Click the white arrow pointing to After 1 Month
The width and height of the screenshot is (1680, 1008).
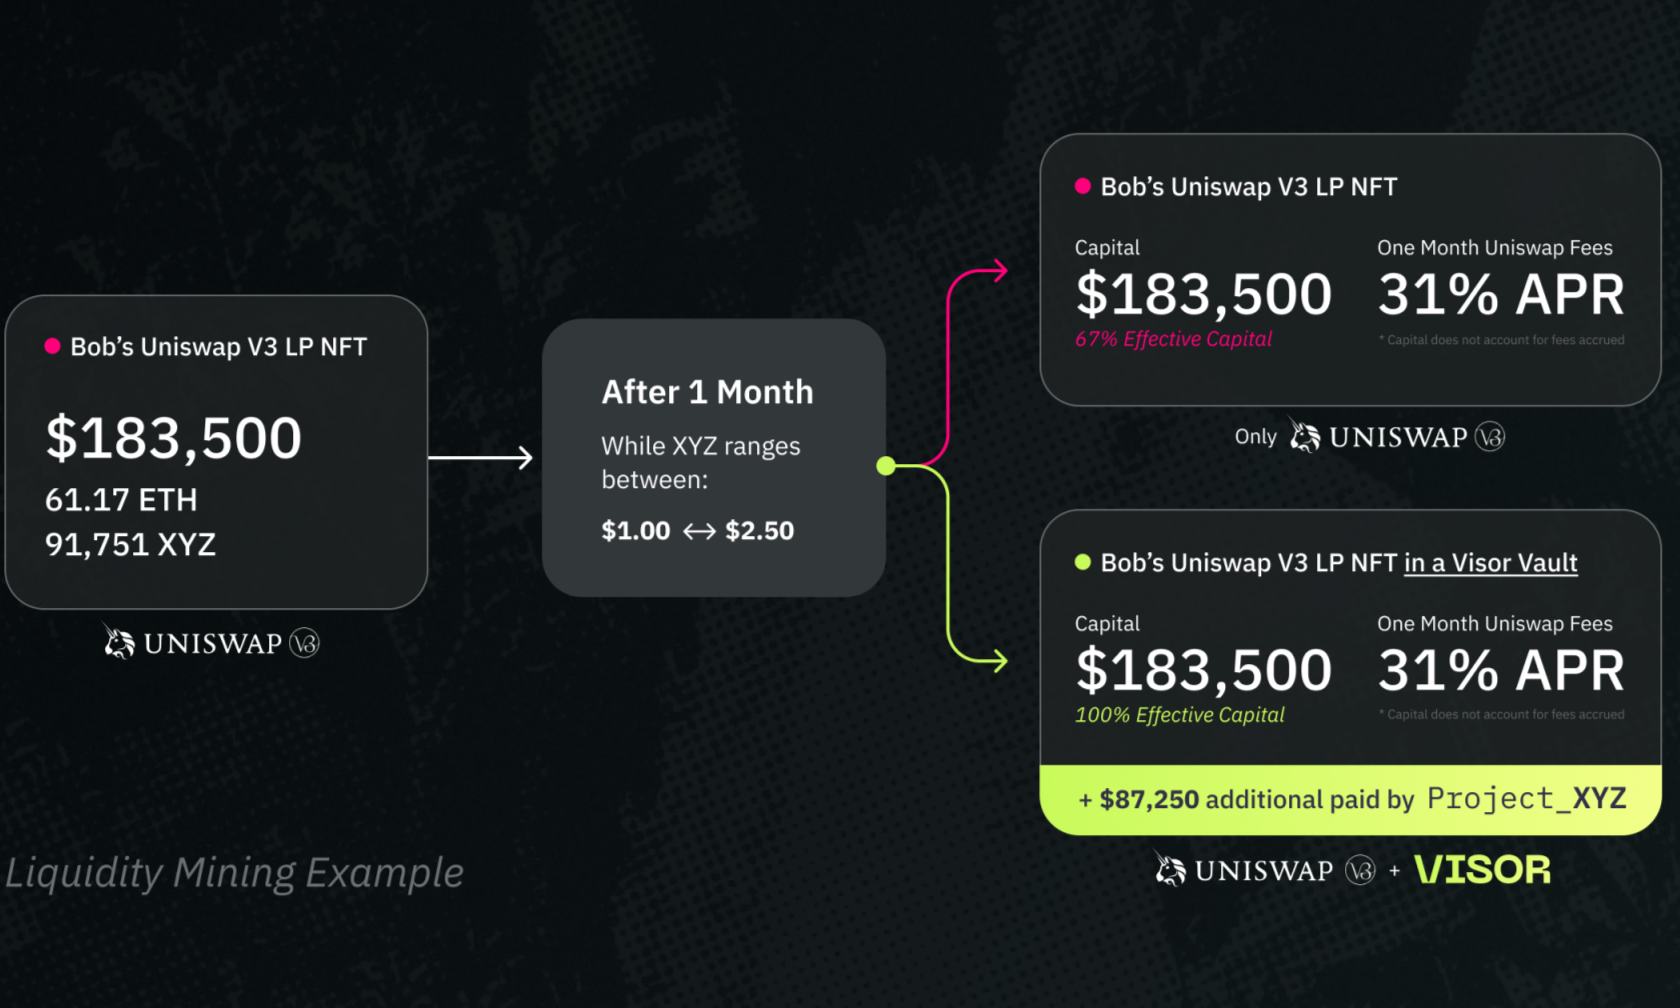pyautogui.click(x=481, y=458)
